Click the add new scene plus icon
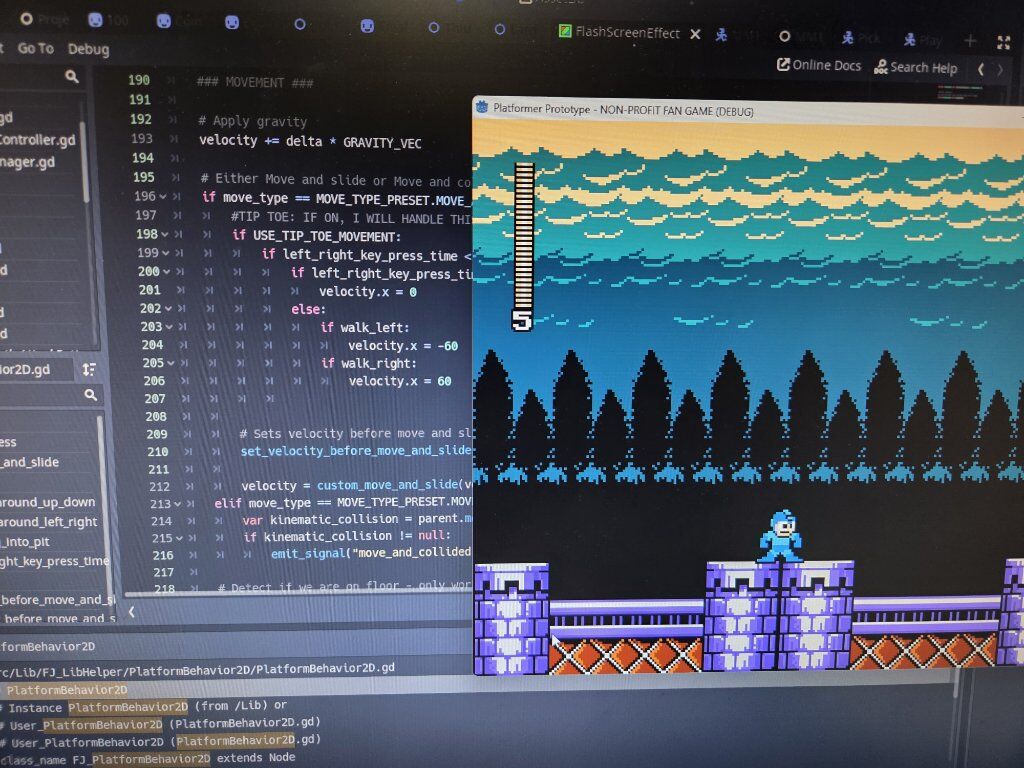 [969, 40]
